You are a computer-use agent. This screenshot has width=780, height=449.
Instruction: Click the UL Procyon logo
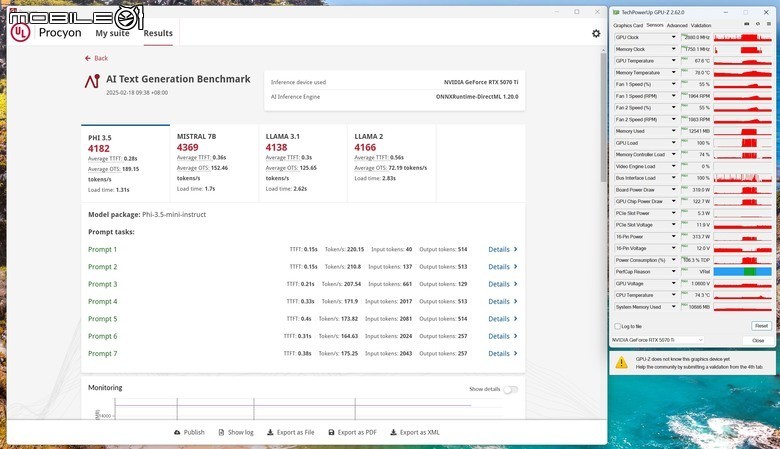(20, 33)
